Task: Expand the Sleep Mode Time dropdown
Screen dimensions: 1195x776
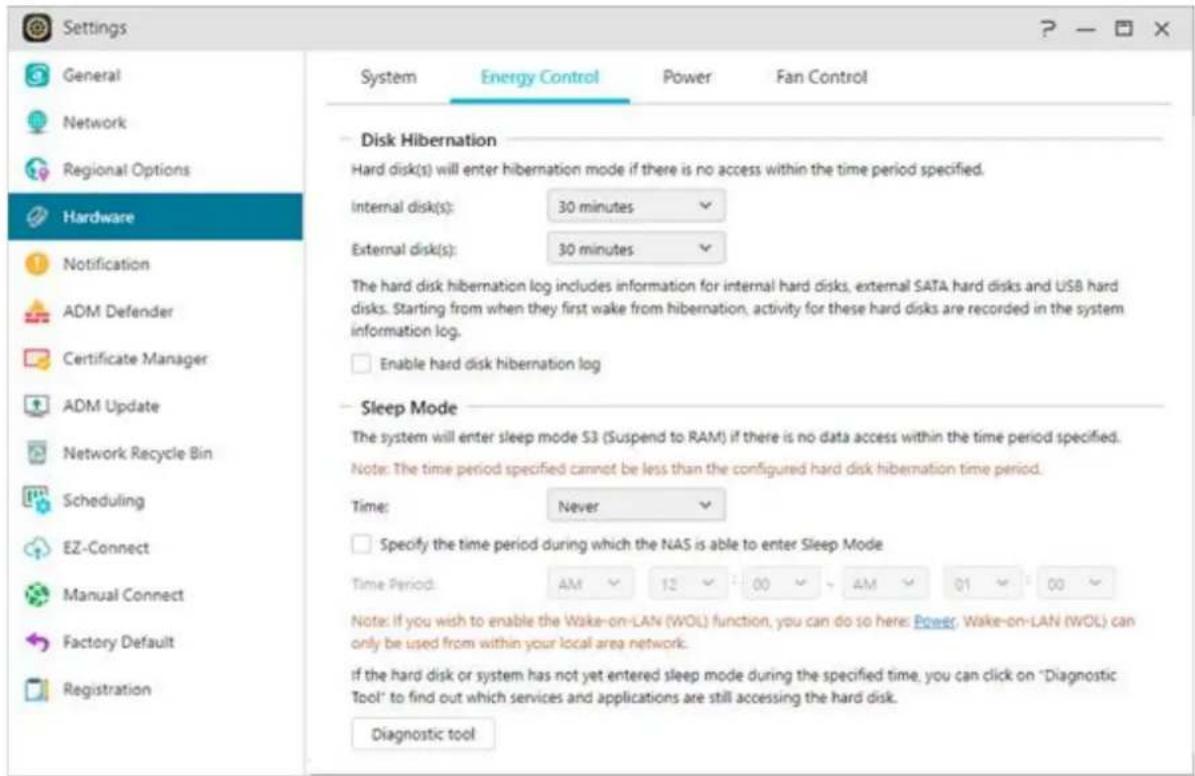Action: [635, 506]
